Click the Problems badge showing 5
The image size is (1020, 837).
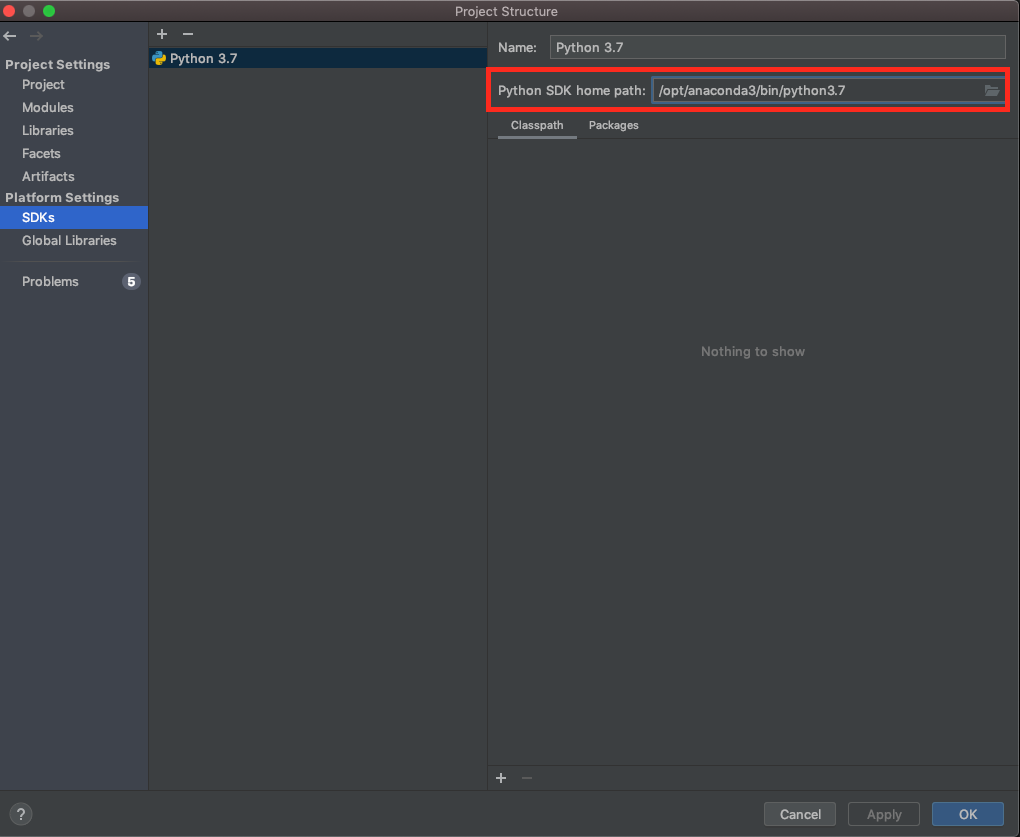(x=131, y=281)
